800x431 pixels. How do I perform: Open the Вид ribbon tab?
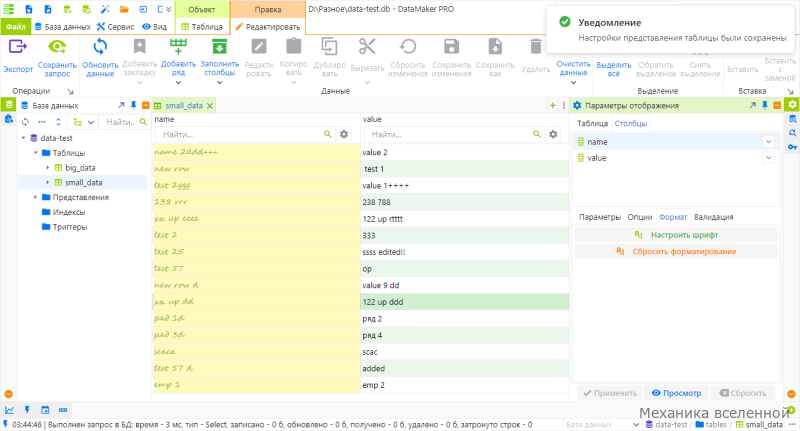pos(155,27)
